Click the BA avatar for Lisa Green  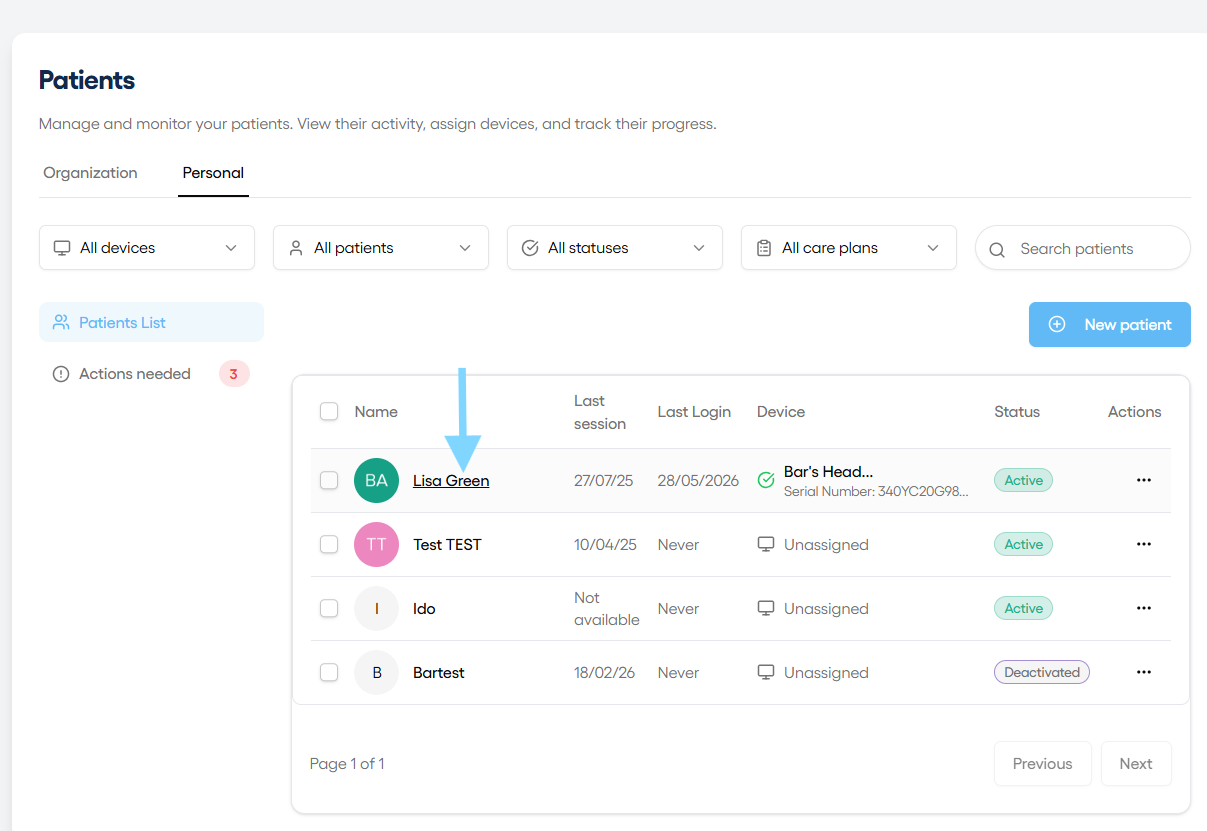pyautogui.click(x=376, y=480)
